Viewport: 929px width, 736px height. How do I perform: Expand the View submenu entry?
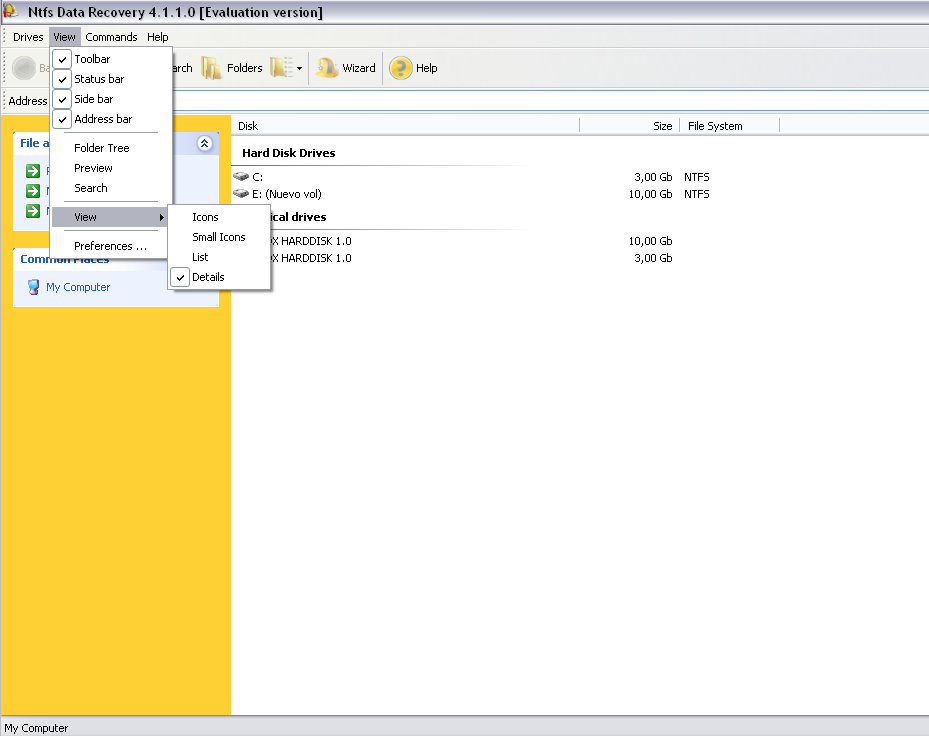click(x=110, y=217)
